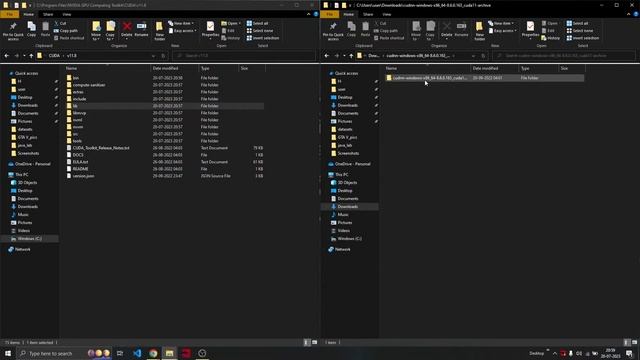Refresh the CUDA v11.8 address bar
This screenshot has height=360, width=640.
click(x=163, y=56)
